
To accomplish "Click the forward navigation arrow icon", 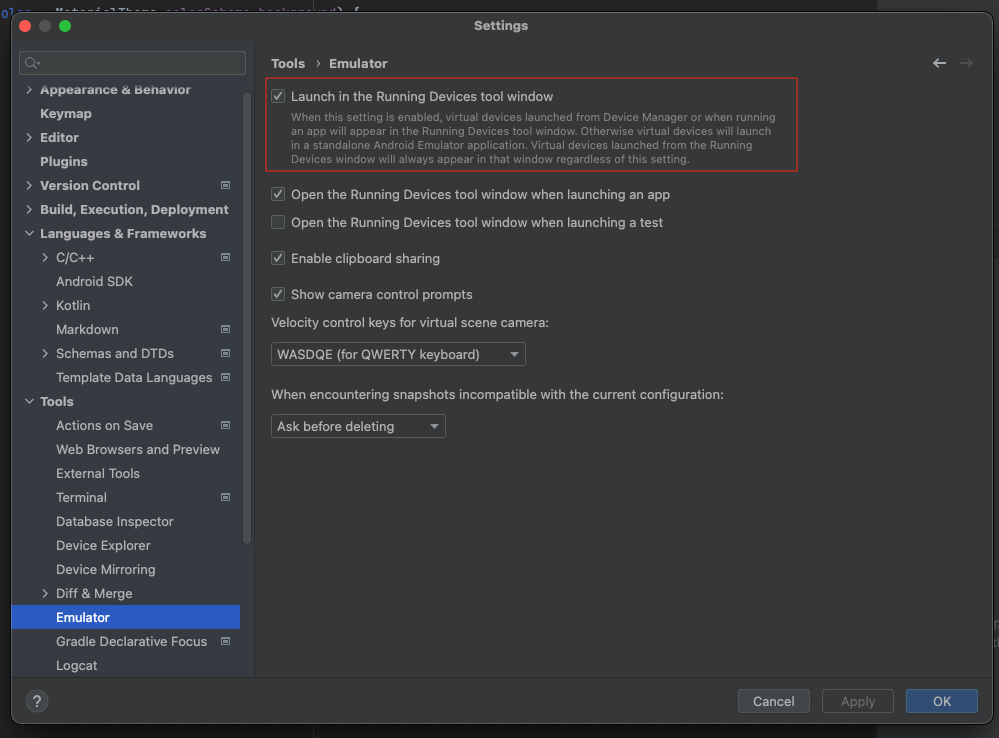I will click(966, 63).
